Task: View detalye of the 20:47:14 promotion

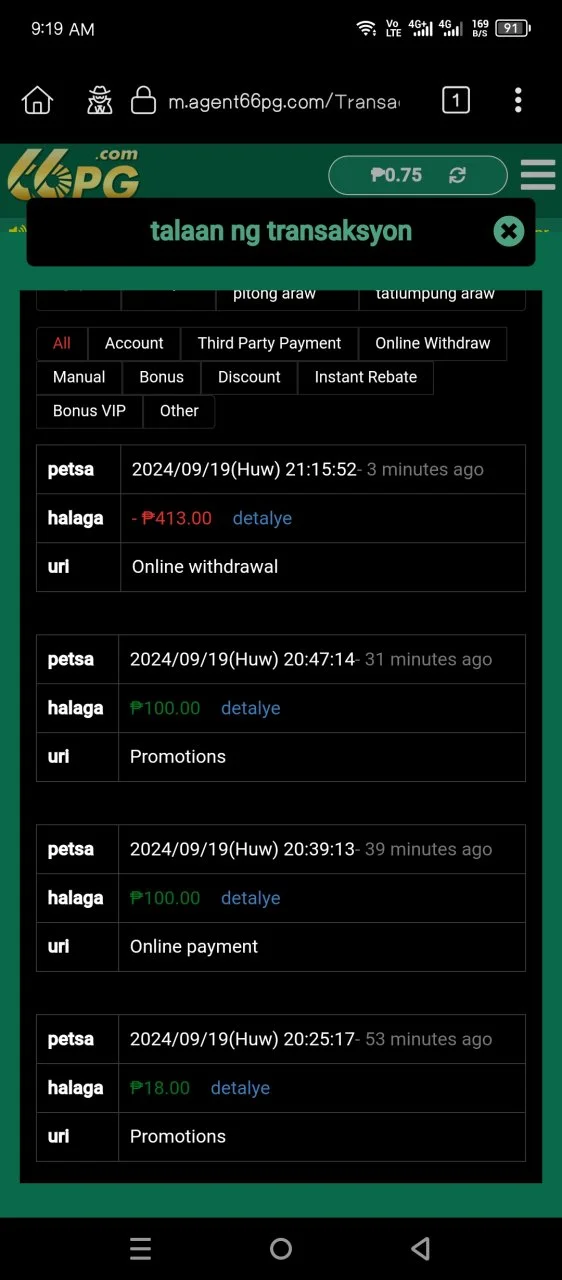Action: click(x=250, y=708)
